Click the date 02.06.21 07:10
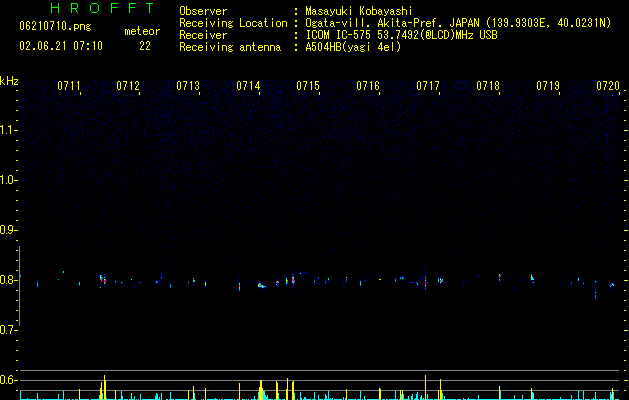629x400 pixels. pos(61,46)
